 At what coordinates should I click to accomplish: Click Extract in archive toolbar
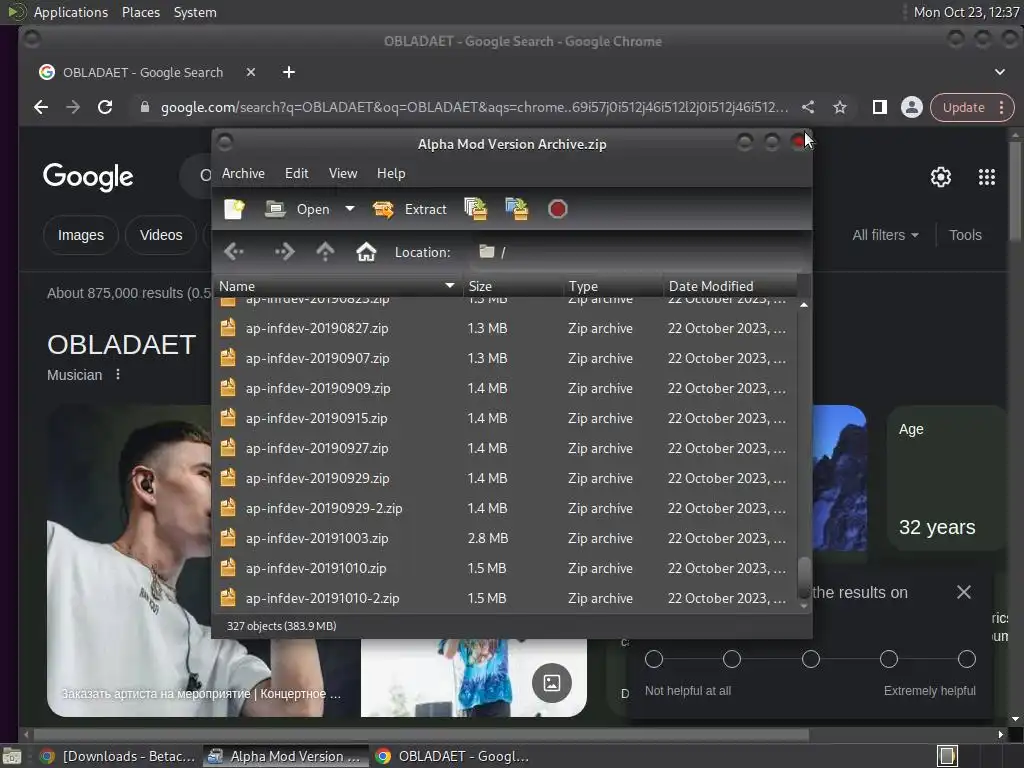[x=410, y=209]
